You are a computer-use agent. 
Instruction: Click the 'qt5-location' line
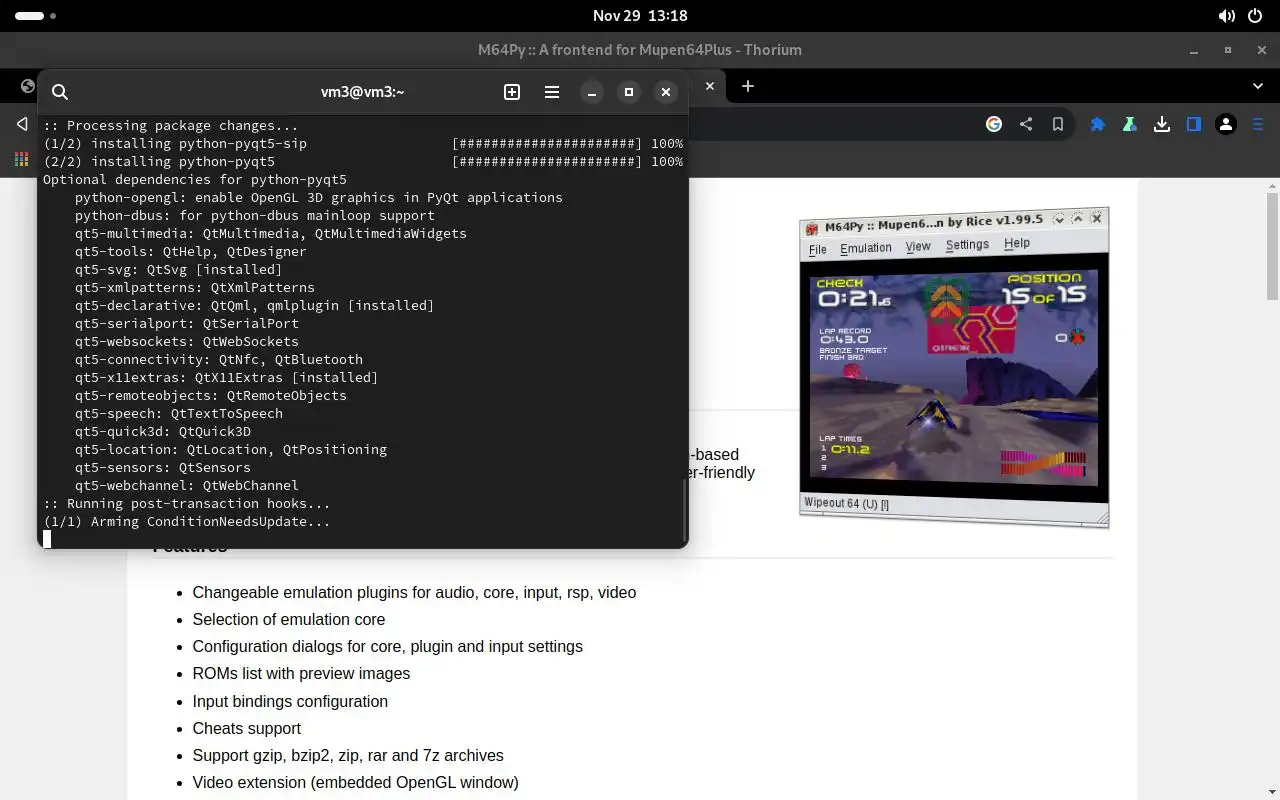tap(231, 449)
